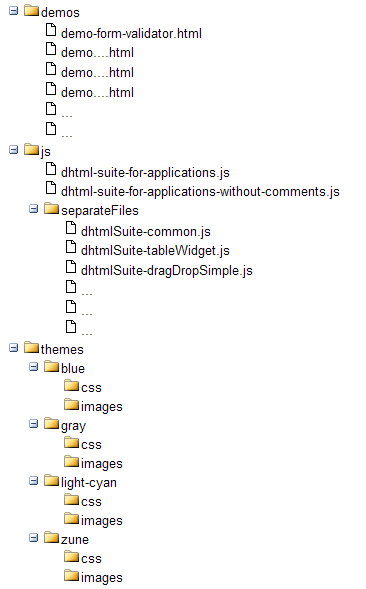Click the file icon for demo-form-validator.html

51,30
